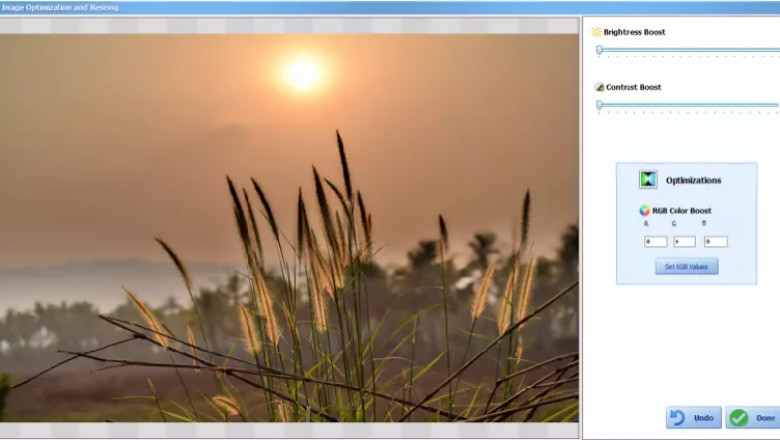Click the Brightness Boost slider handle
Viewport: 780px width, 440px height.
click(599, 49)
